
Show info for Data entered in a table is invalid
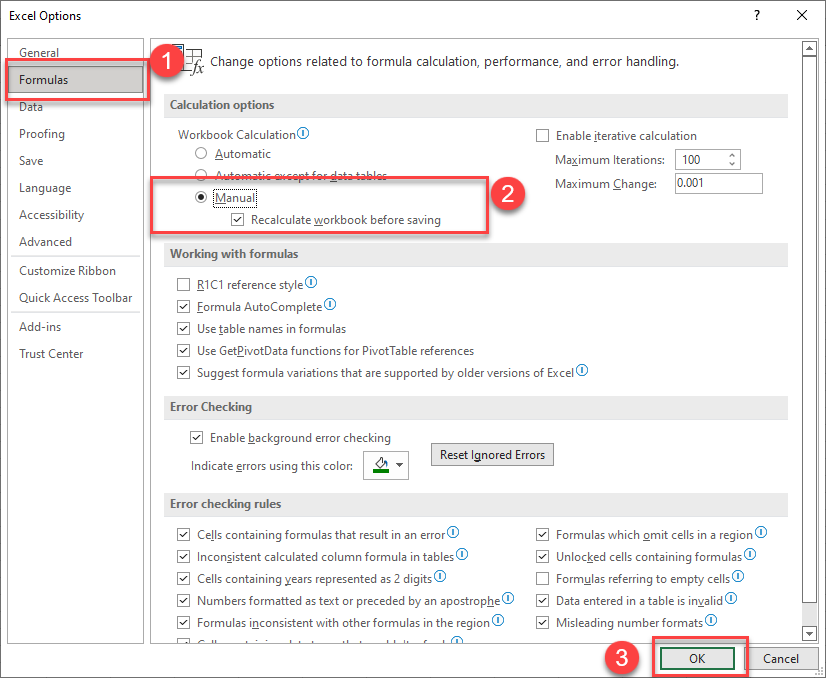tap(731, 599)
